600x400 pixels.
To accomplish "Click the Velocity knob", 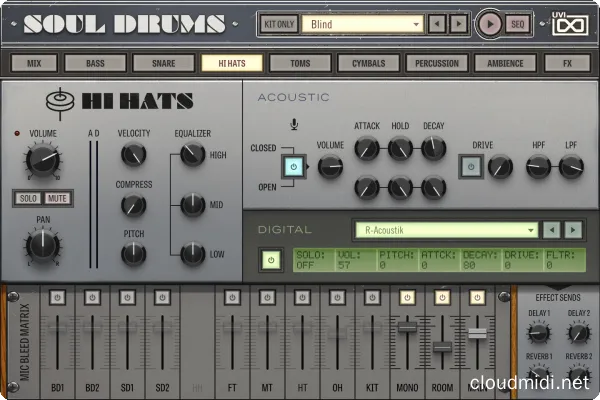I will (134, 155).
